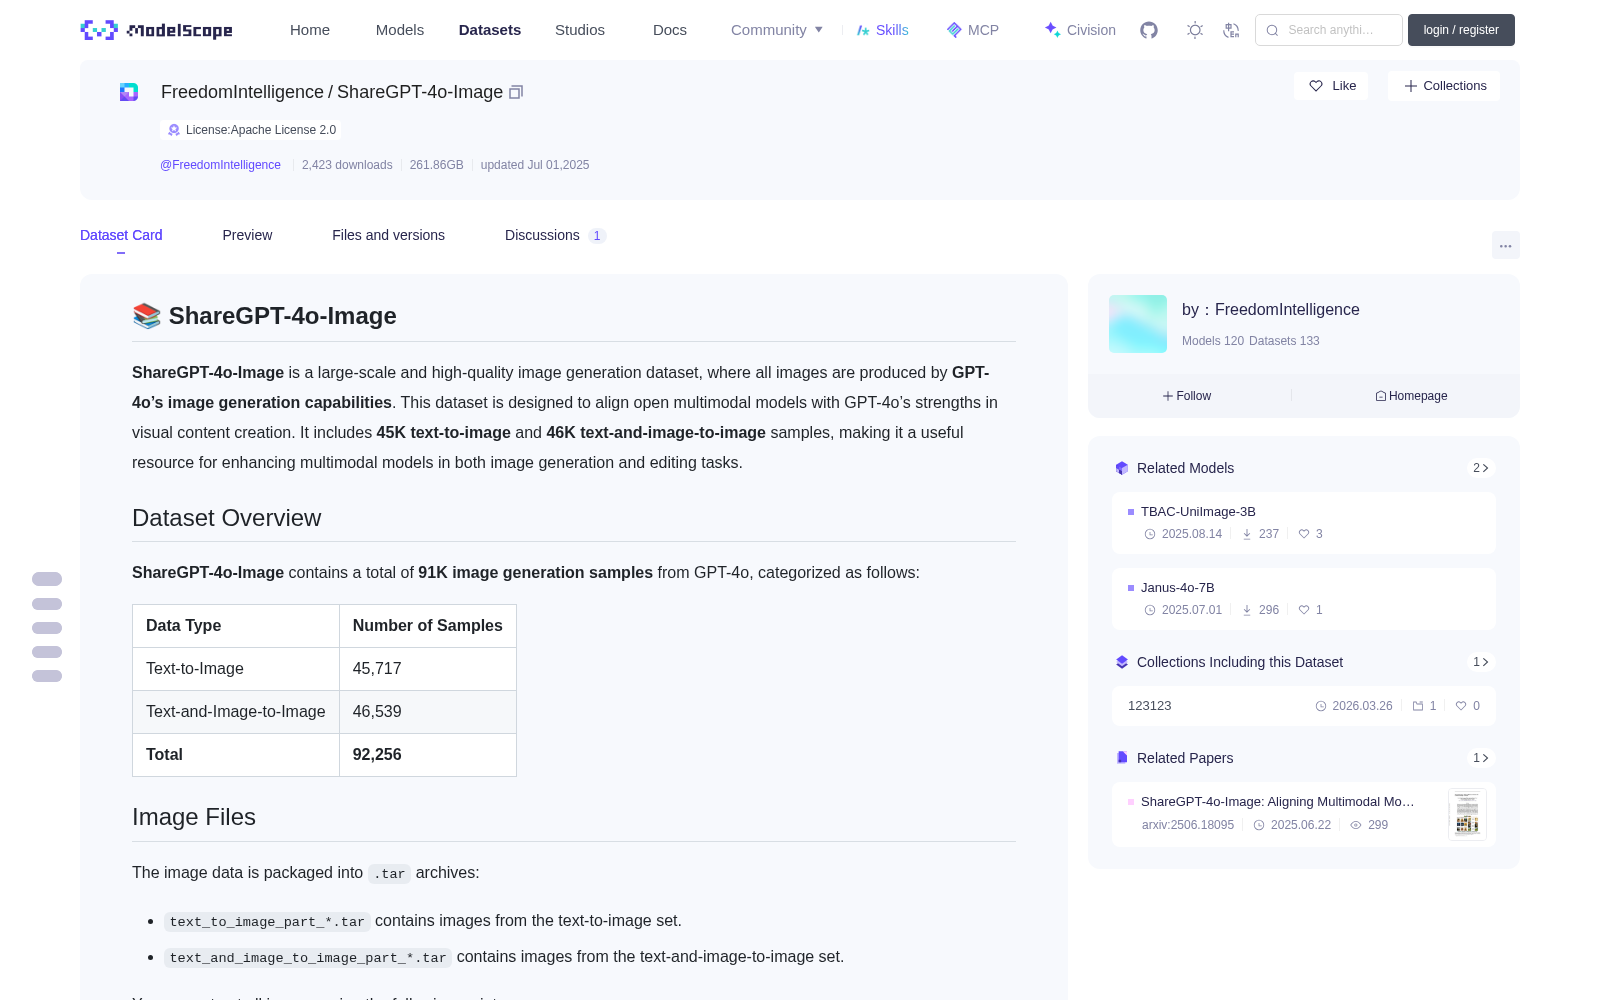Open the TBAC-UniImage-3B model

pos(1198,511)
